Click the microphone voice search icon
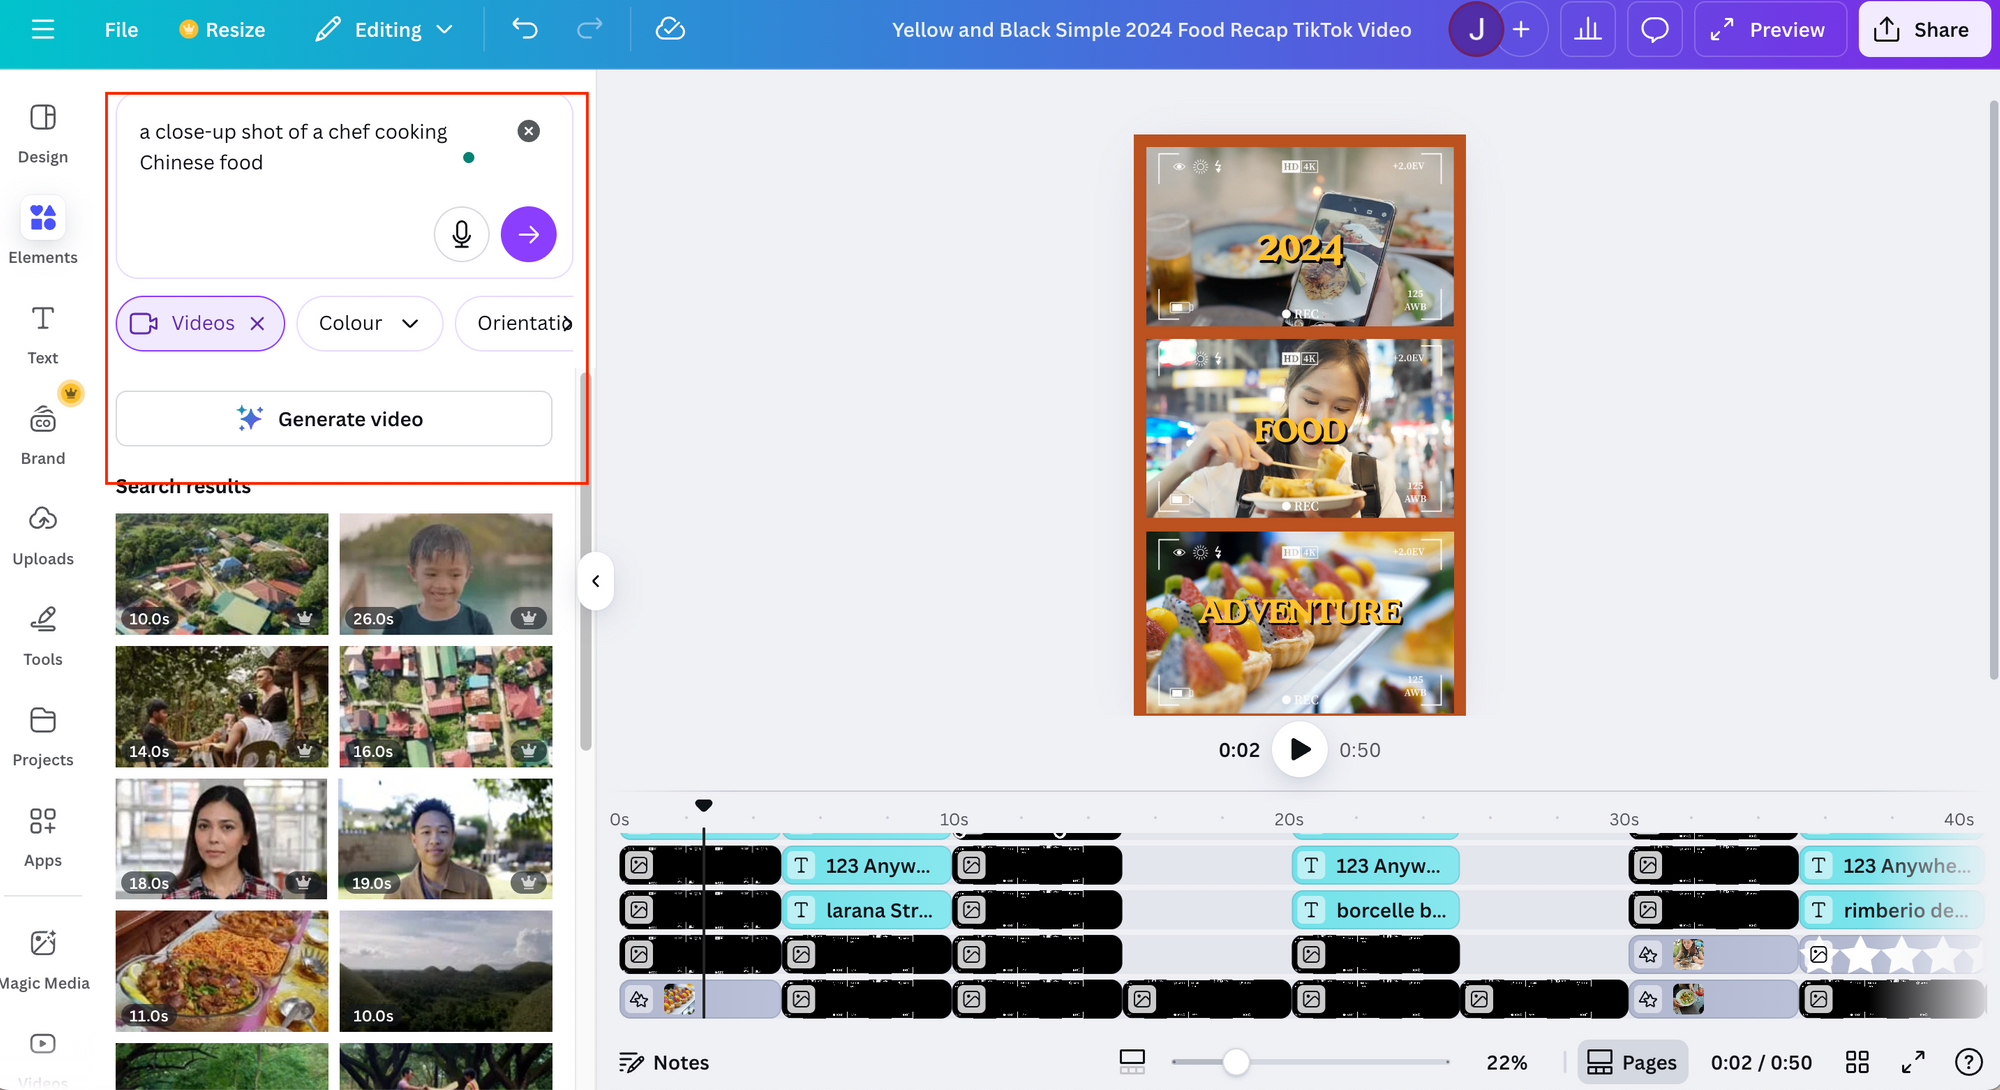2000x1090 pixels. coord(461,234)
